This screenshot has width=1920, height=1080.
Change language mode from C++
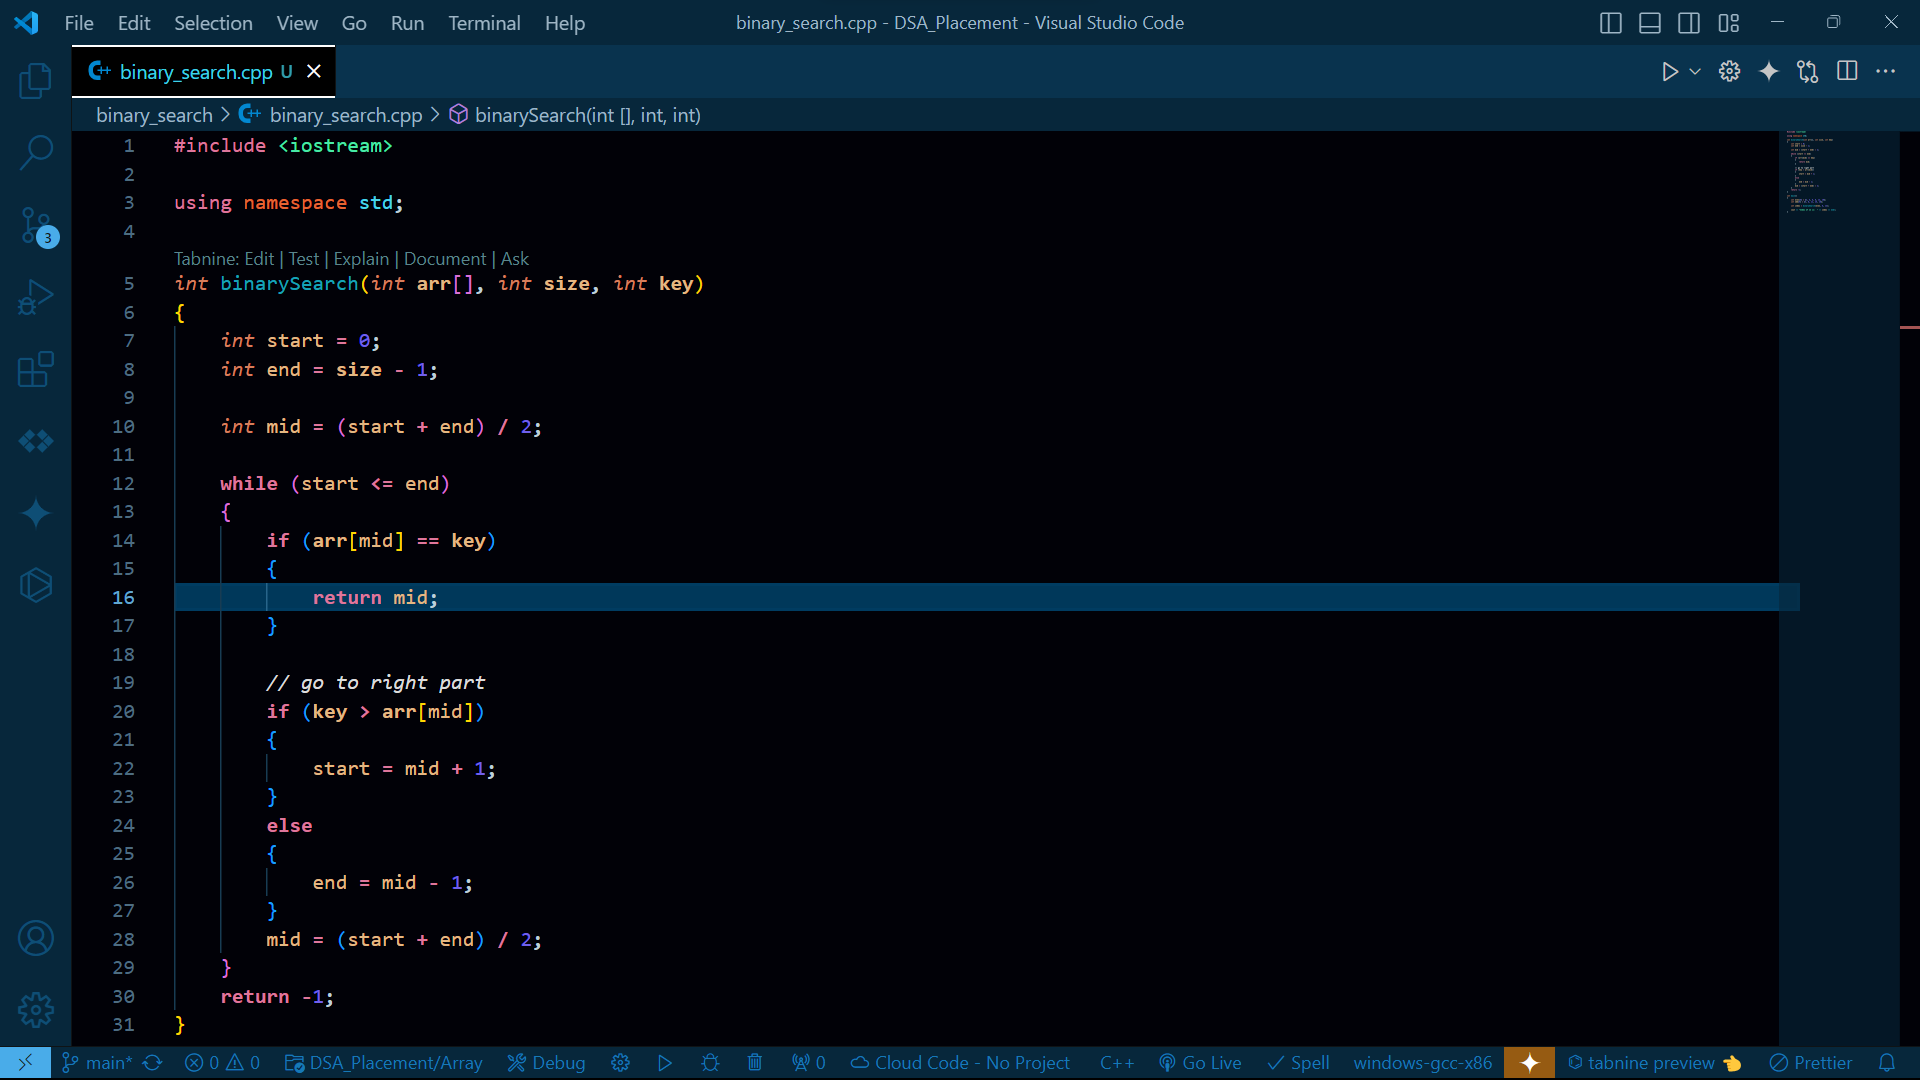click(x=1117, y=1063)
